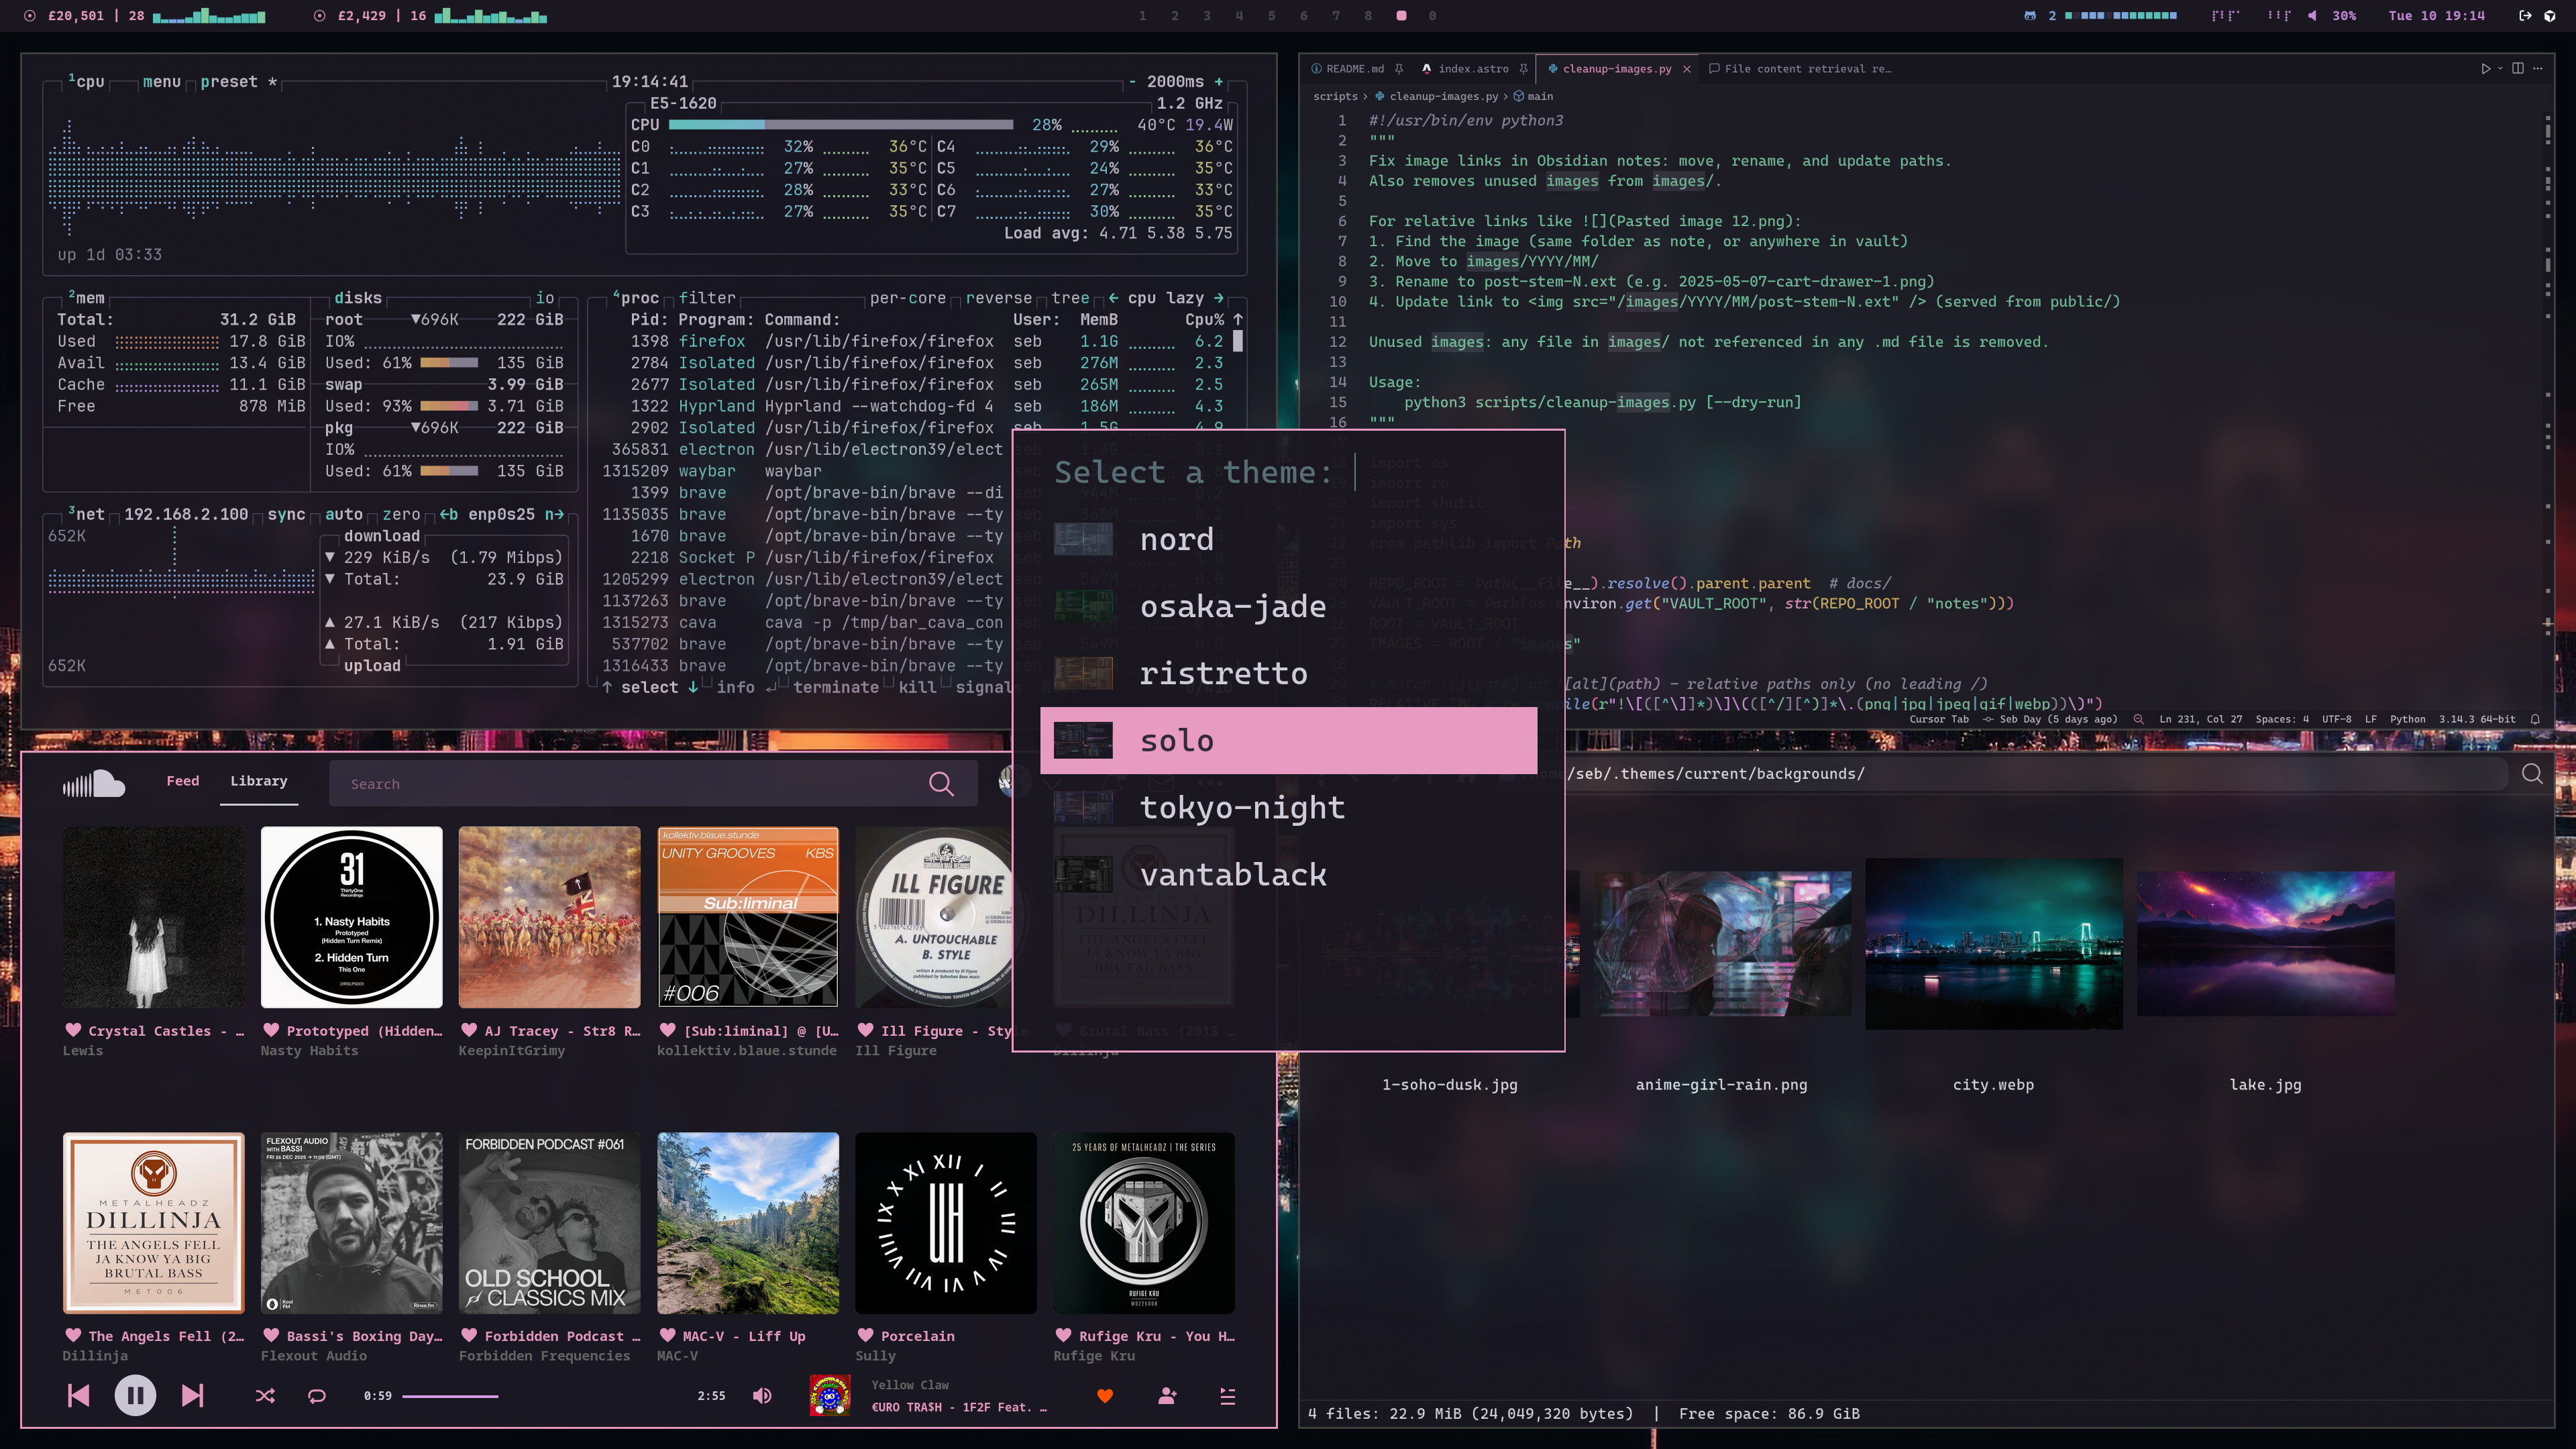The image size is (2576, 1449).
Task: Expand the run button dropdown arrow
Action: pyautogui.click(x=2500, y=69)
